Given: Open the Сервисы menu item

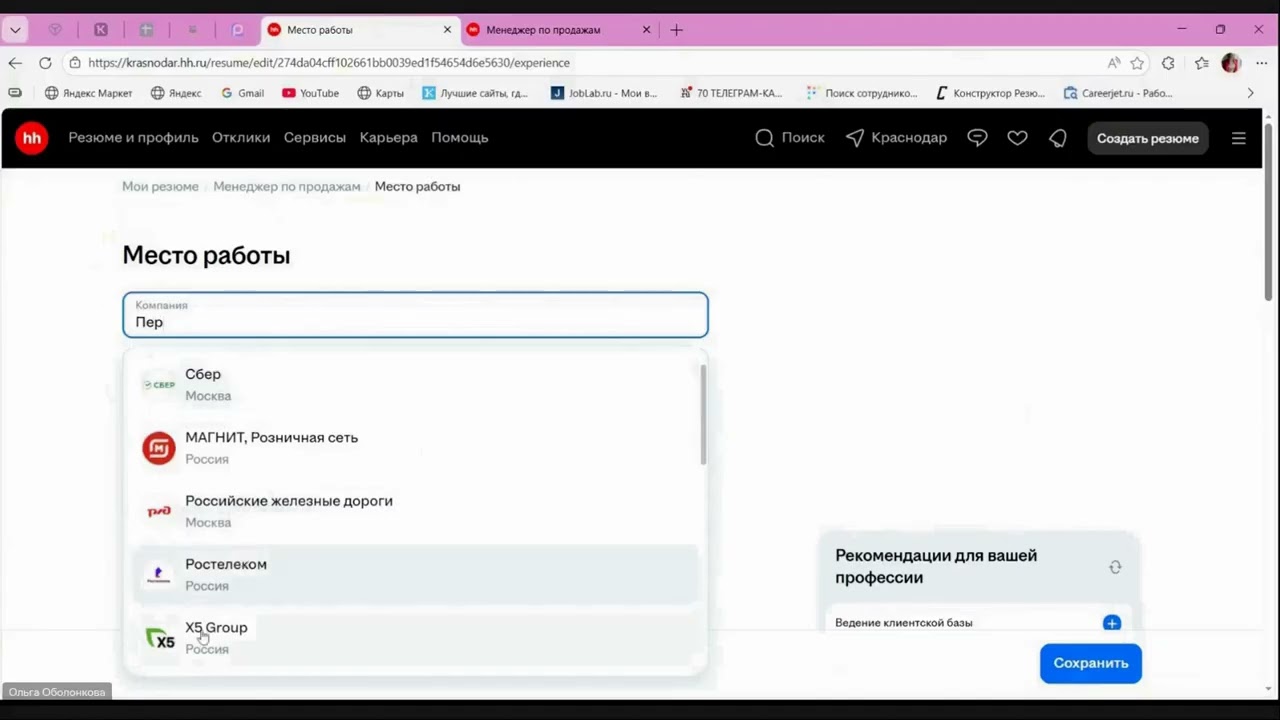Looking at the screenshot, I should pyautogui.click(x=314, y=138).
